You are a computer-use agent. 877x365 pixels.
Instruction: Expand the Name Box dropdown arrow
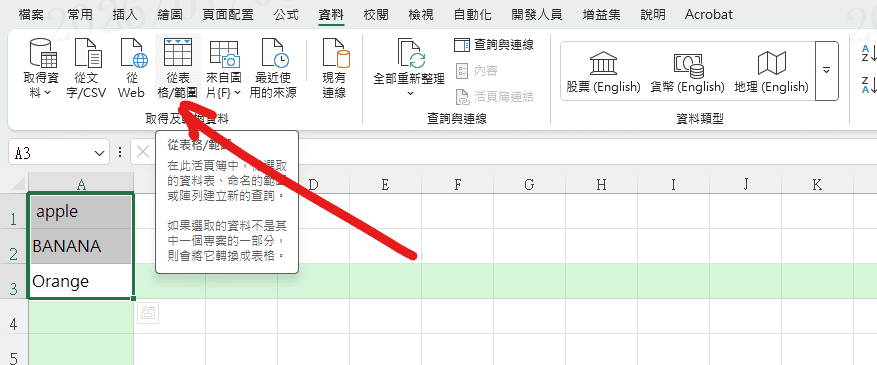point(100,153)
